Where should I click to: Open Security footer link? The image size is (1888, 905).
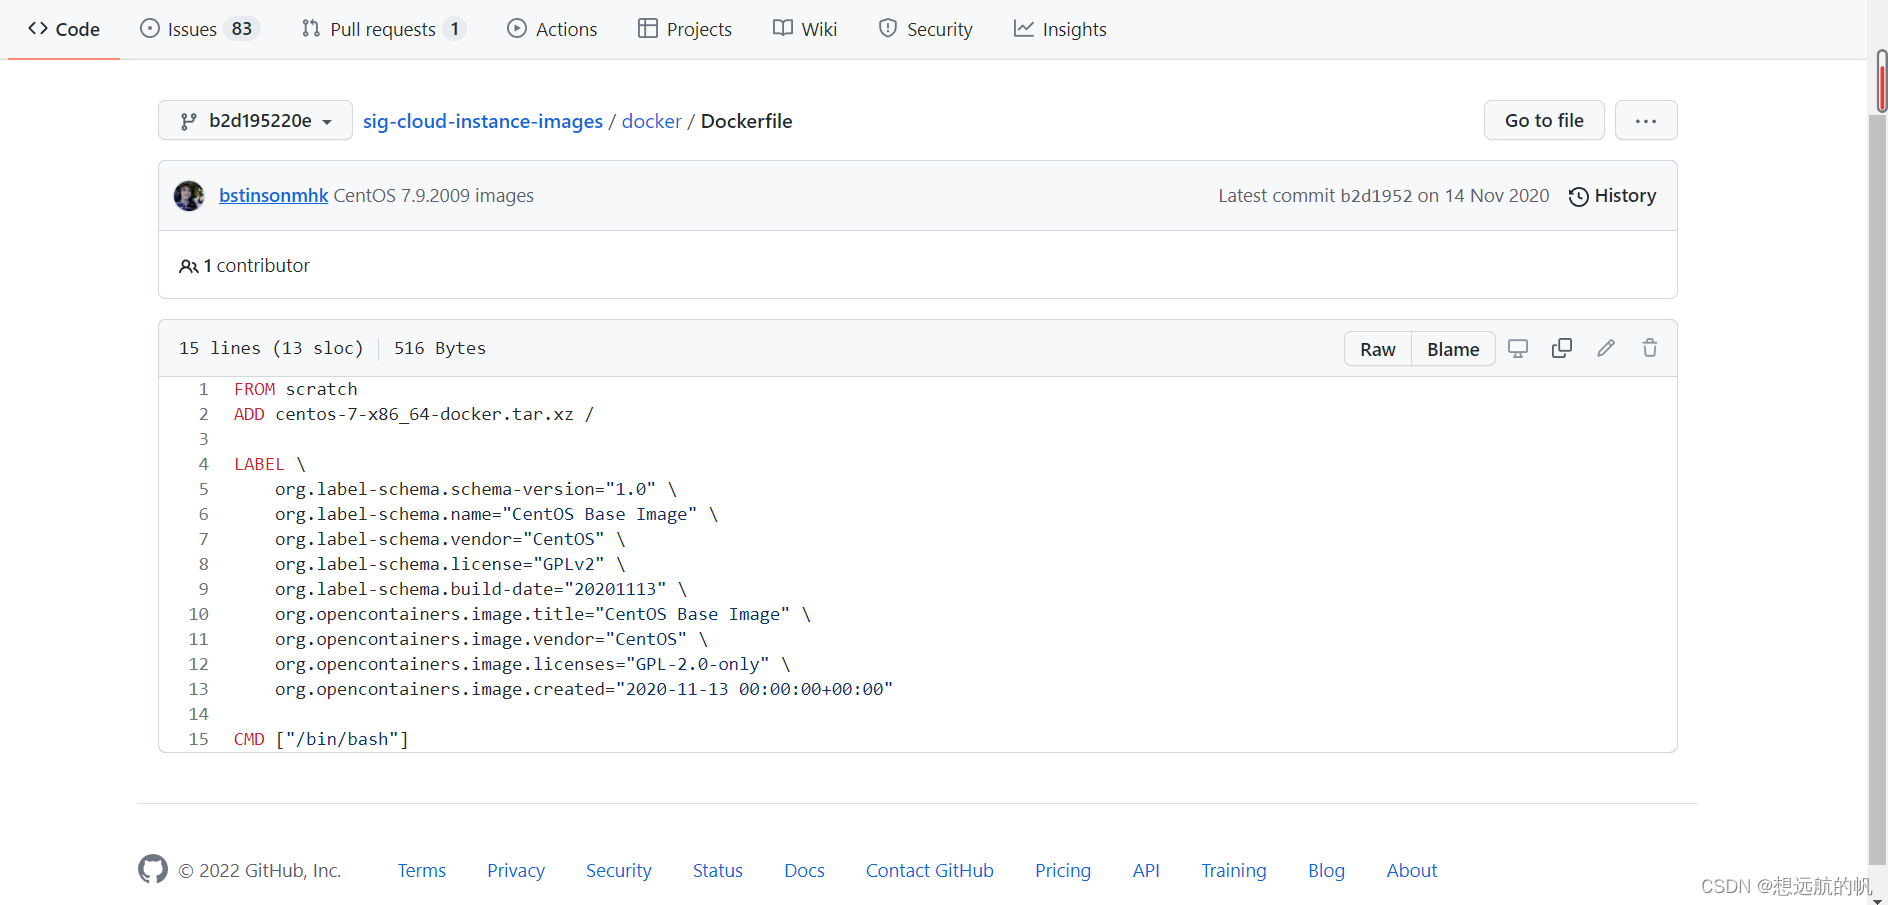pyautogui.click(x=618, y=871)
